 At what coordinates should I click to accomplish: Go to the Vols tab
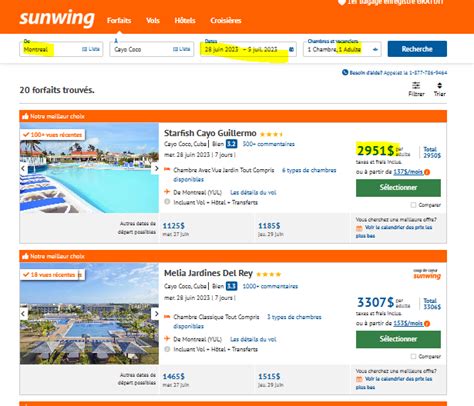pos(153,21)
